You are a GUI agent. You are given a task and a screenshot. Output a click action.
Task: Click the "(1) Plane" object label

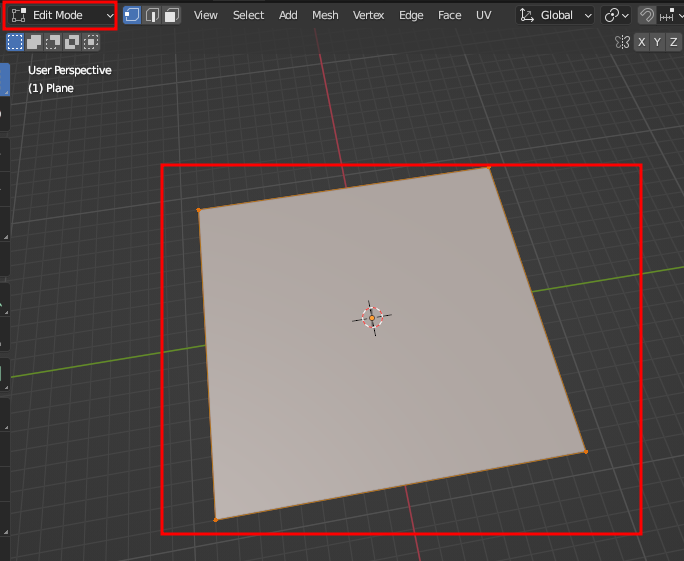click(x=51, y=88)
